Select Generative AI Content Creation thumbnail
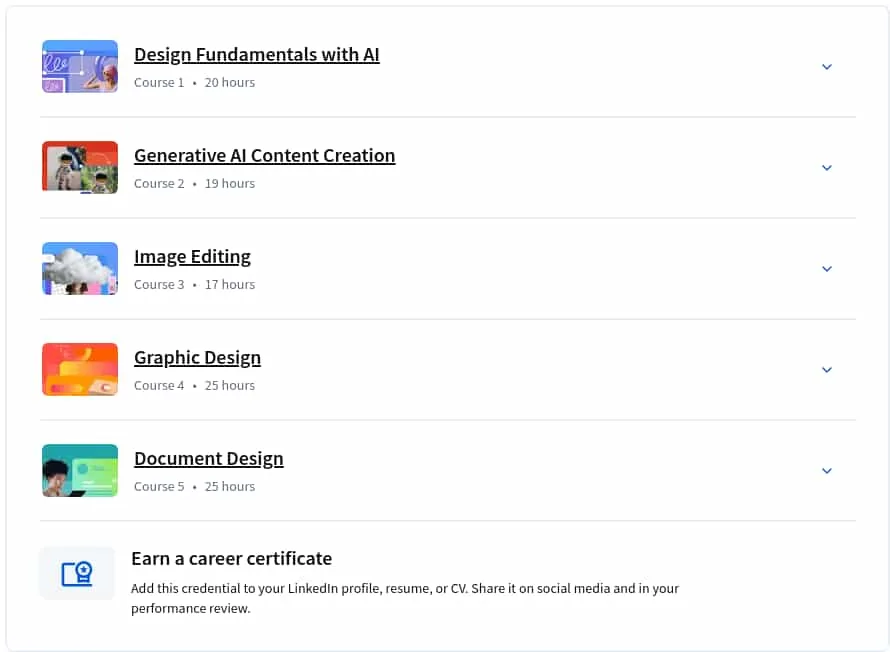The height and width of the screenshot is (652, 890). pyautogui.click(x=80, y=167)
